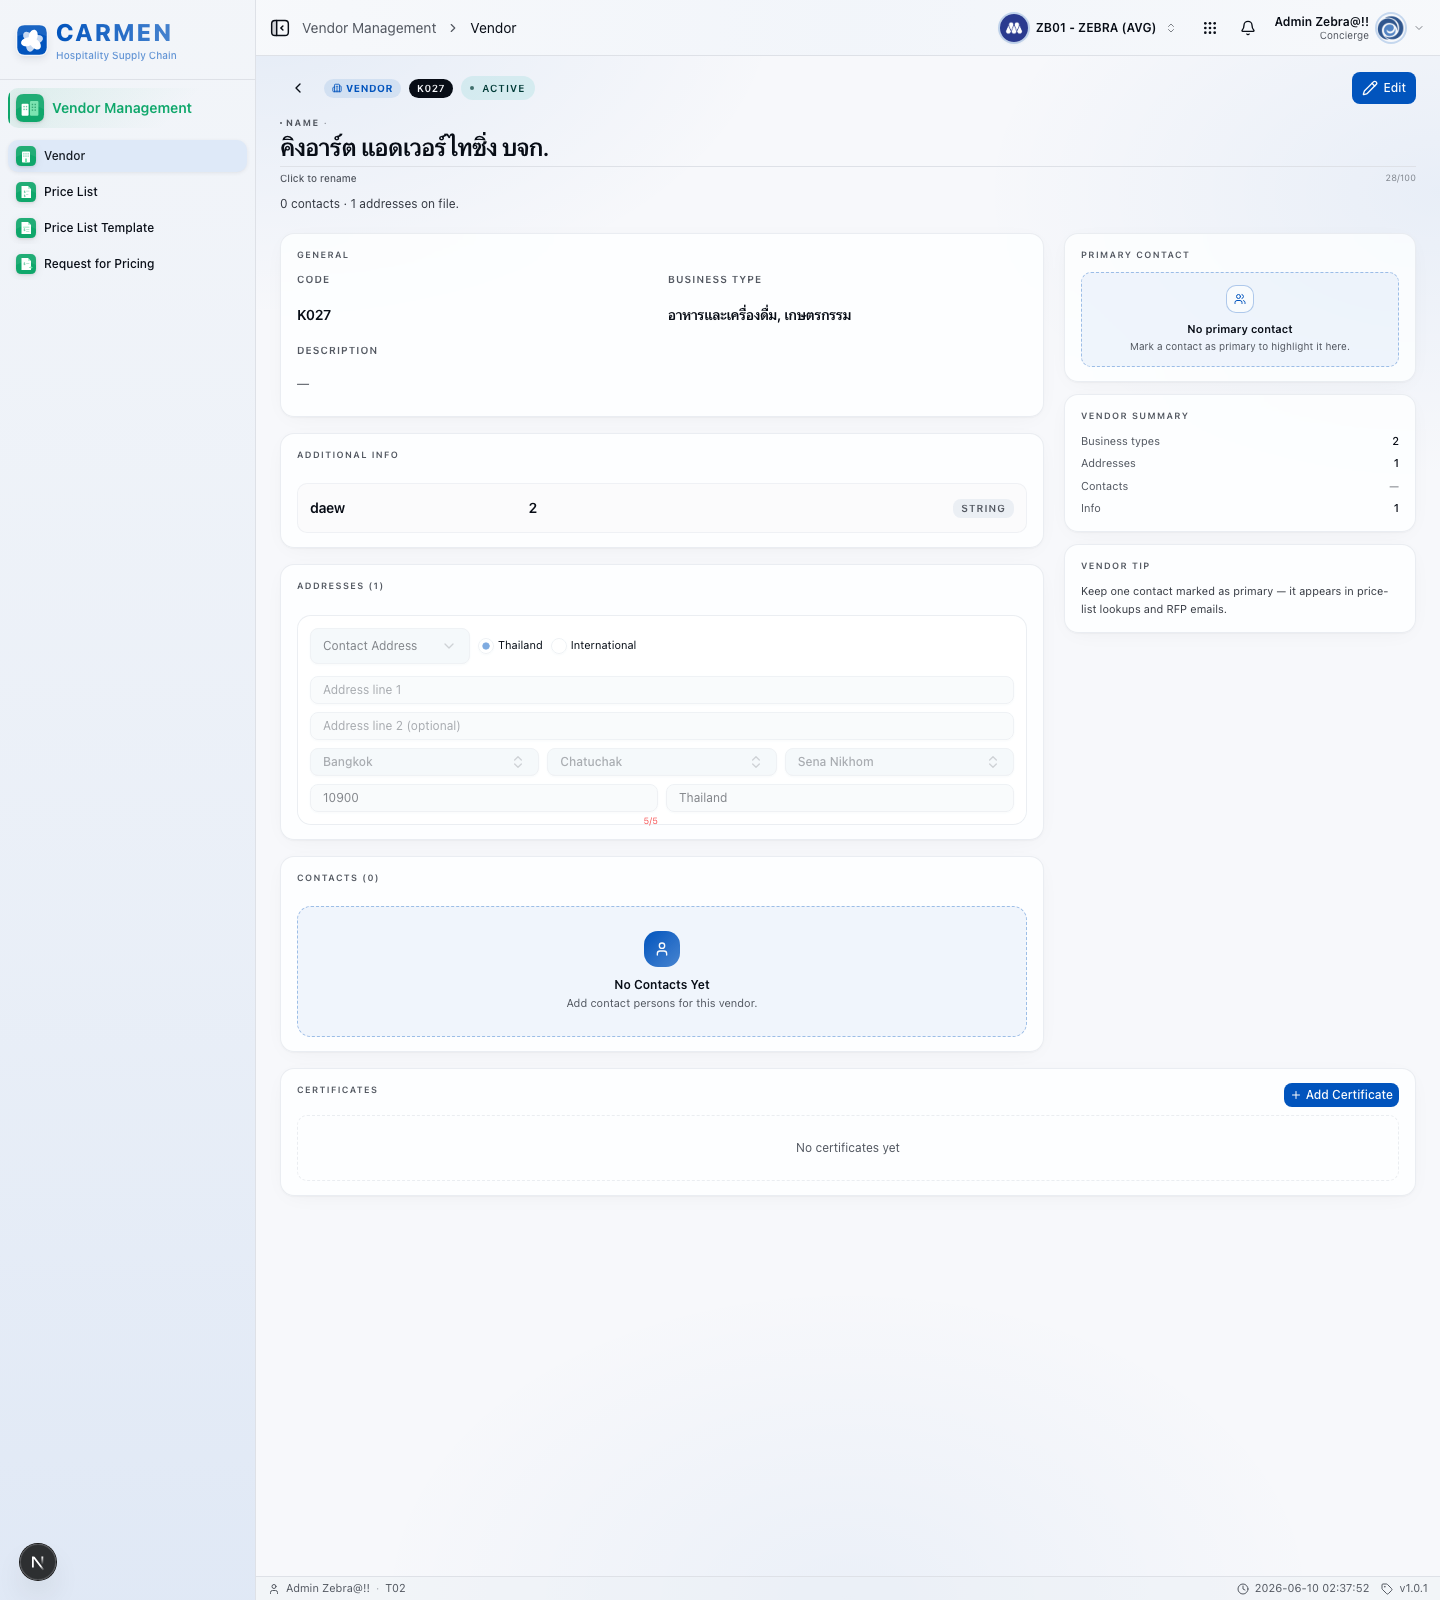Click the Add Certificate button
This screenshot has height=1600, width=1440.
[1341, 1095]
